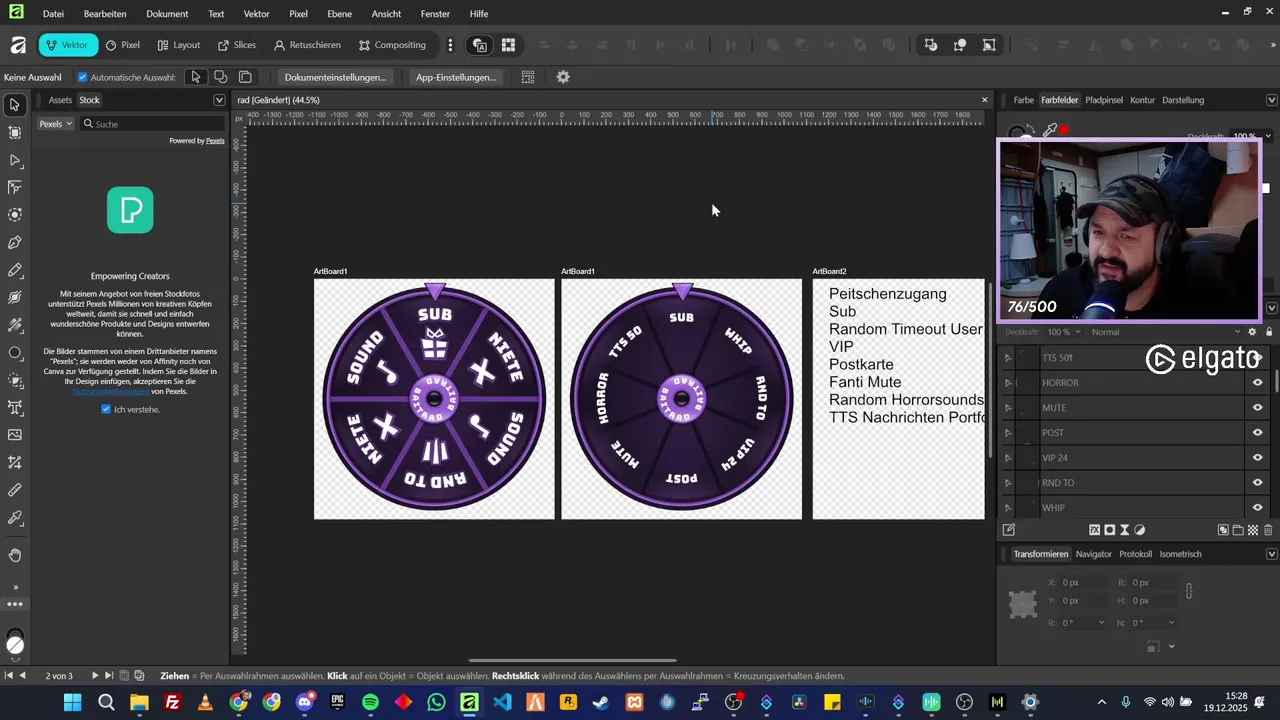Select the Move tool in the left toolbar
The image size is (1280, 720).
(x=15, y=105)
